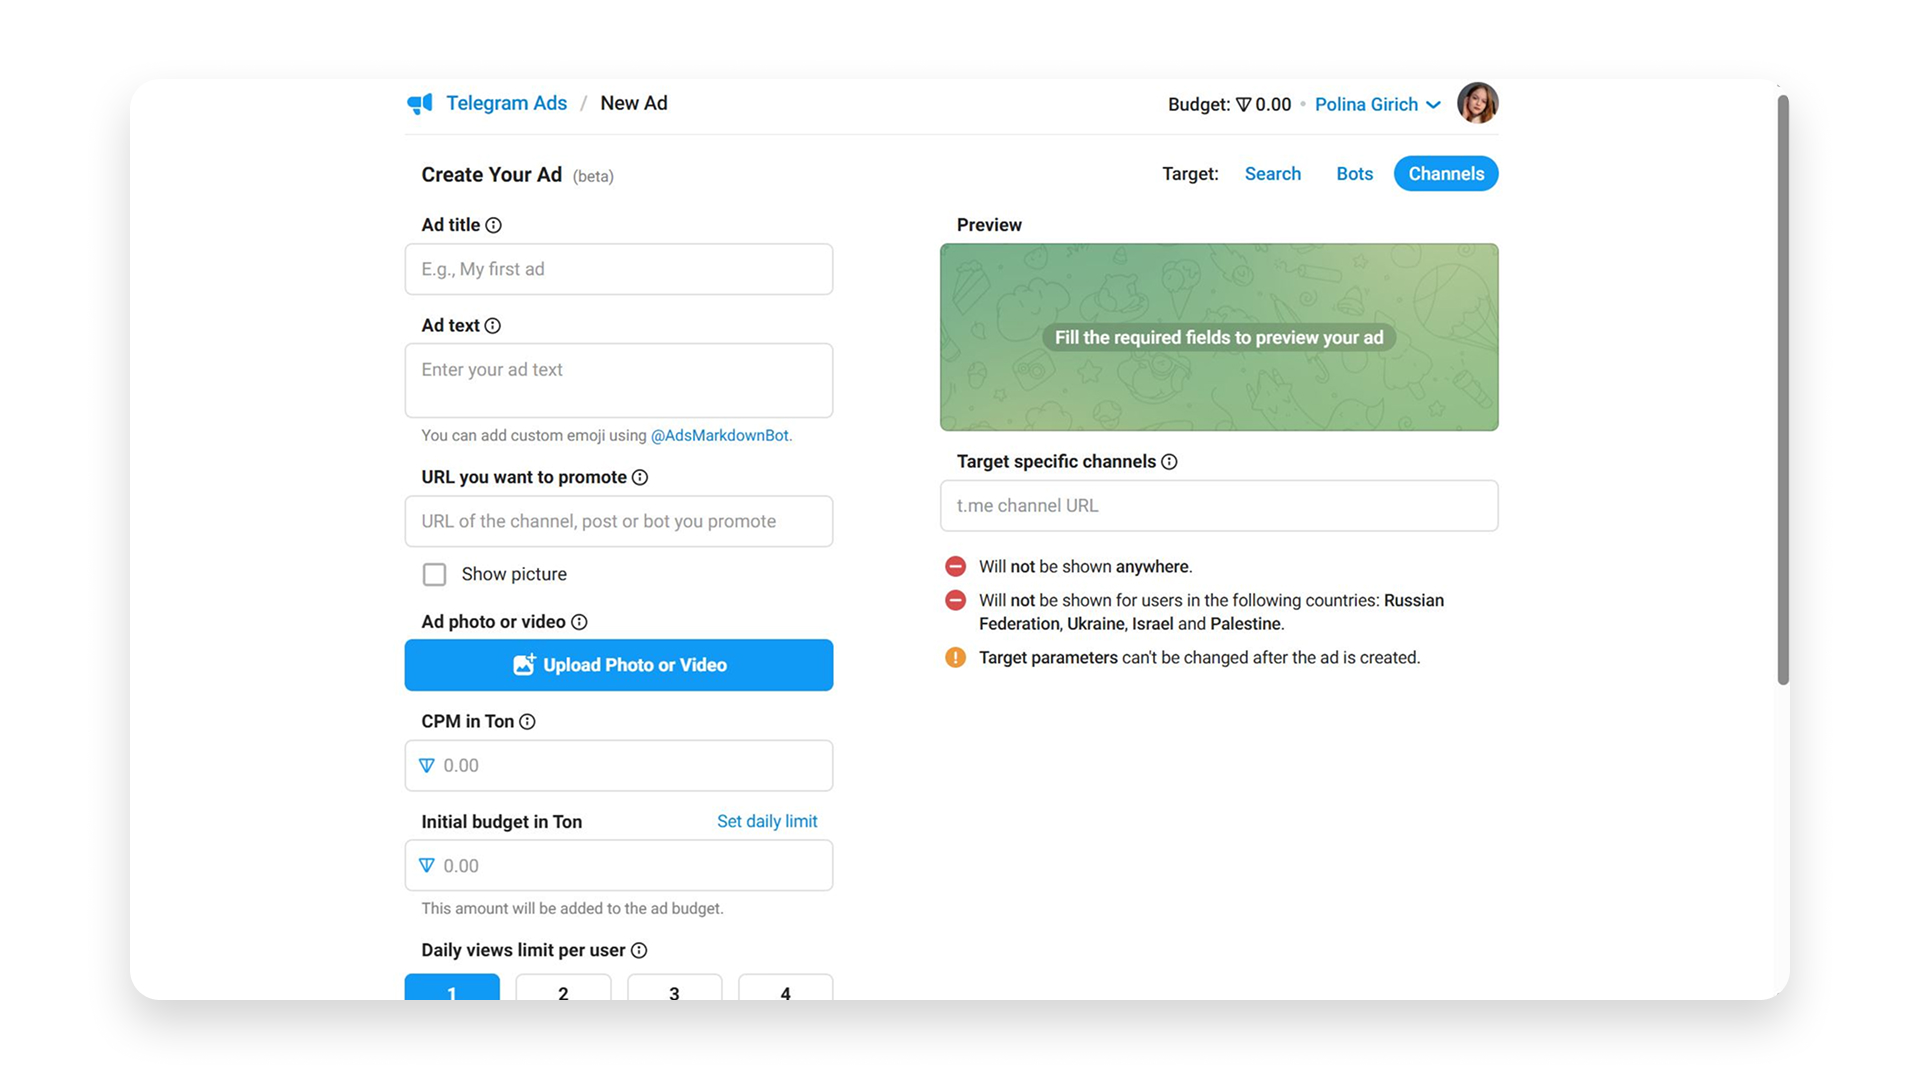The image size is (1920, 1080).
Task: Click the red minus icon beside 'shown anywhere'
Action: (x=956, y=566)
